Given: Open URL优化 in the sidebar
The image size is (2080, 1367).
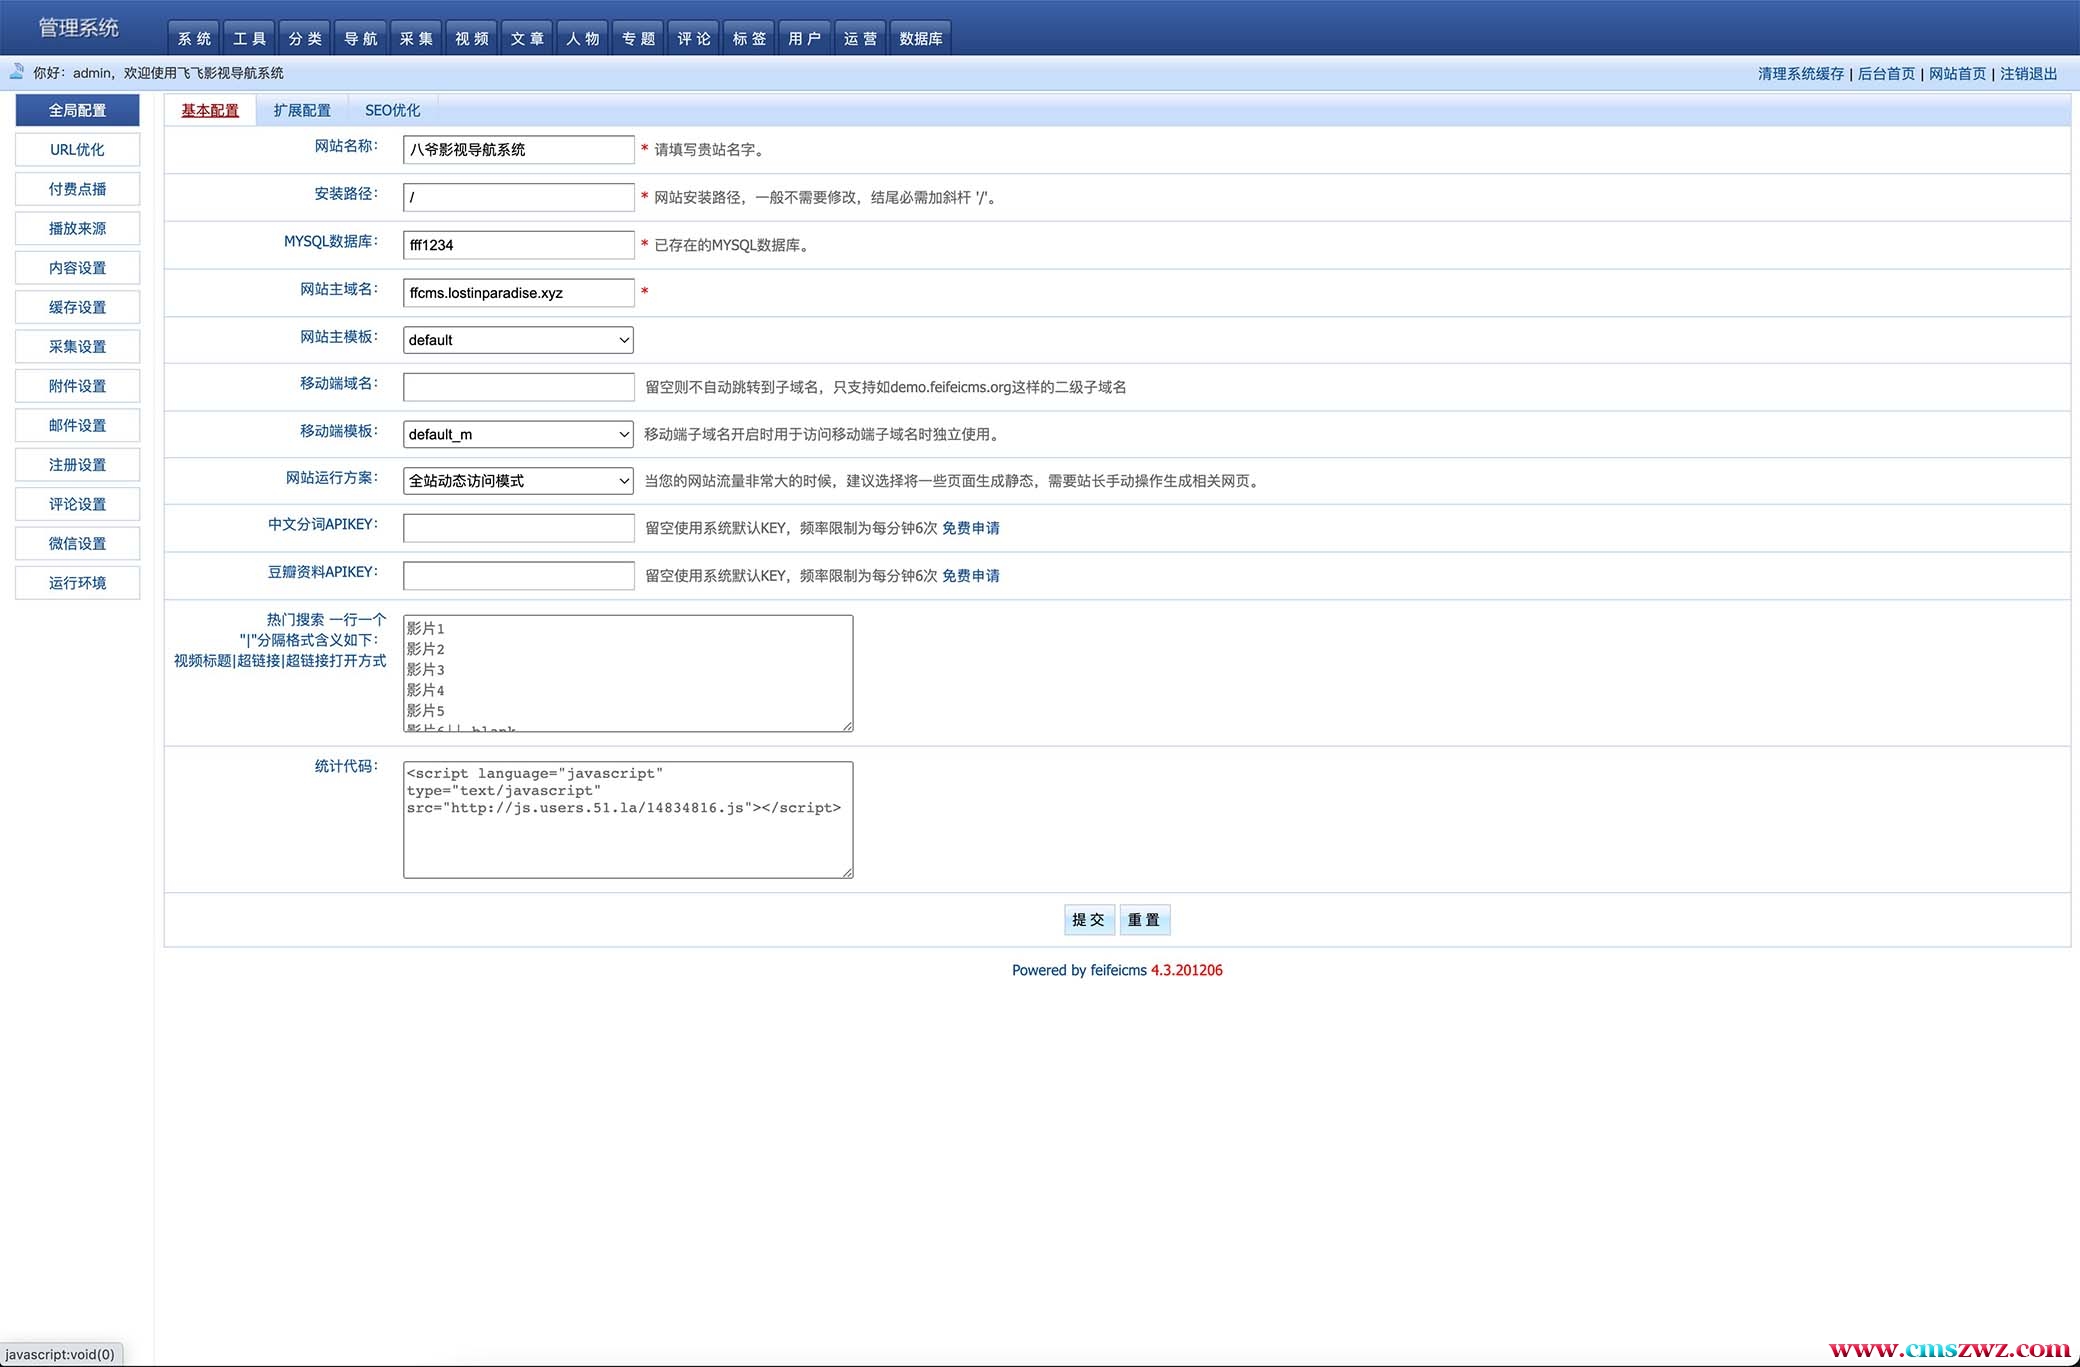Looking at the screenshot, I should (77, 149).
